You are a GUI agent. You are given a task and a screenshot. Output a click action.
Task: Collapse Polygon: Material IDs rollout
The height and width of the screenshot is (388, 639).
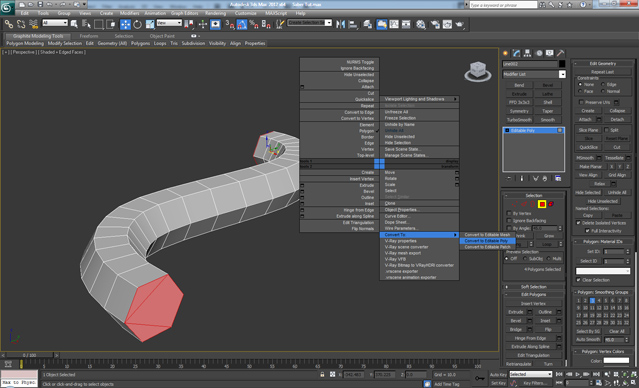[603, 242]
